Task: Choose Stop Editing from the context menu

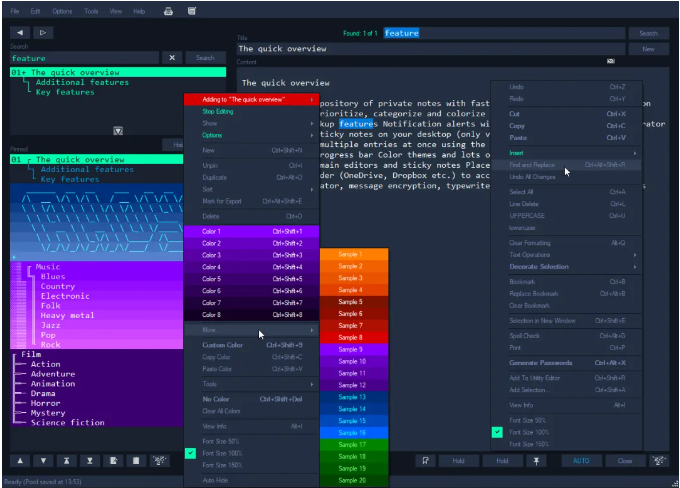Action: click(252, 111)
